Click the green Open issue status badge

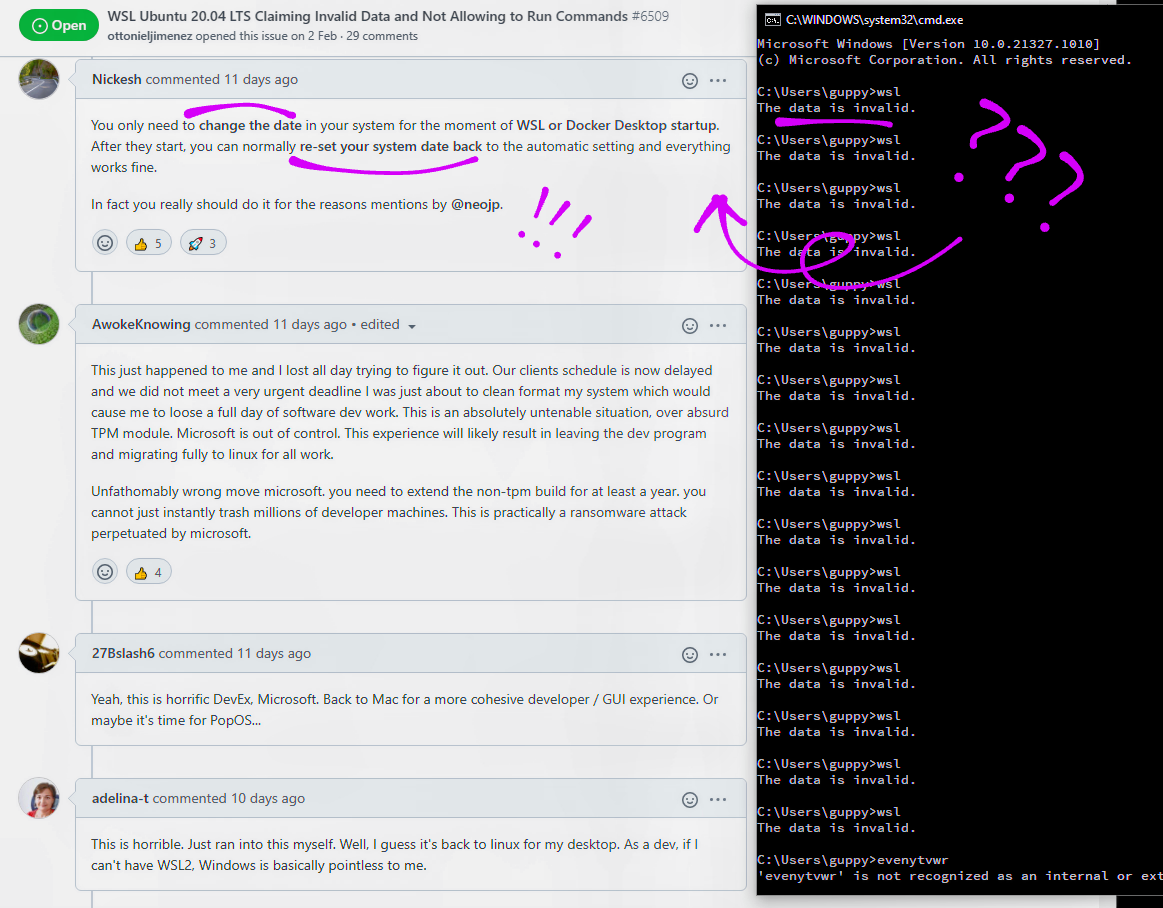point(59,25)
